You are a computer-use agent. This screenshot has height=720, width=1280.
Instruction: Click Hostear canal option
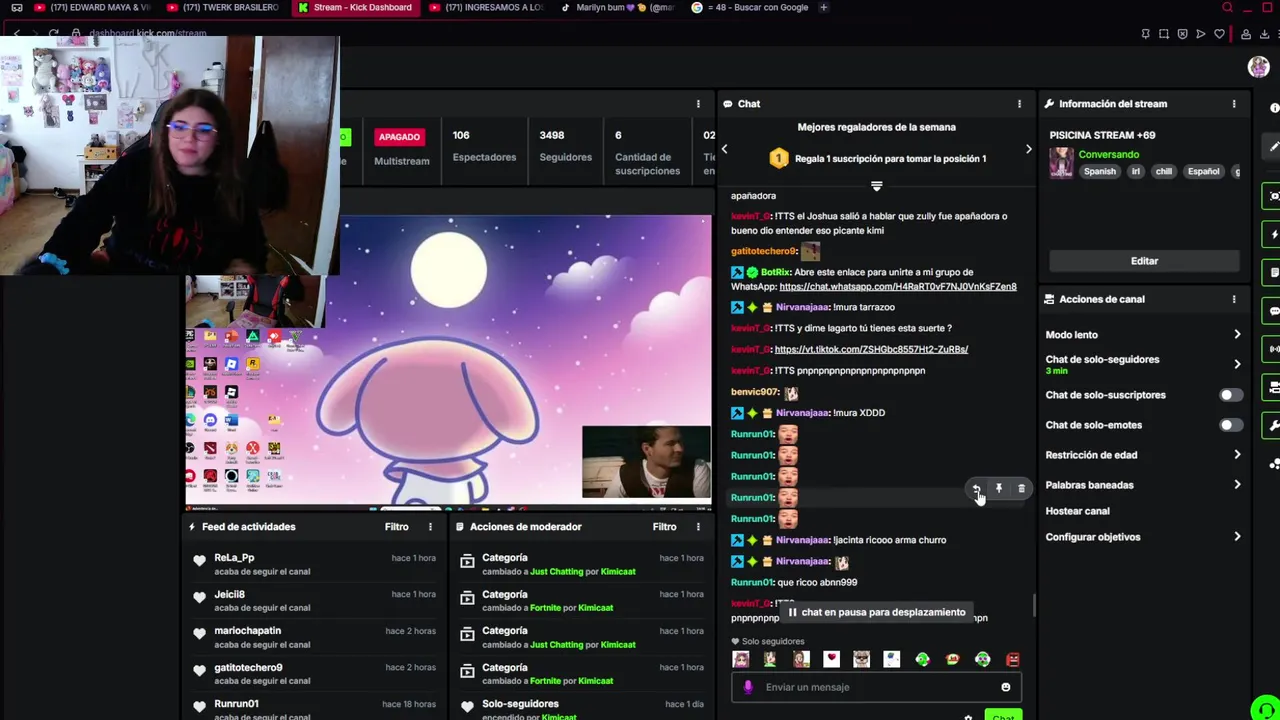[1077, 511]
